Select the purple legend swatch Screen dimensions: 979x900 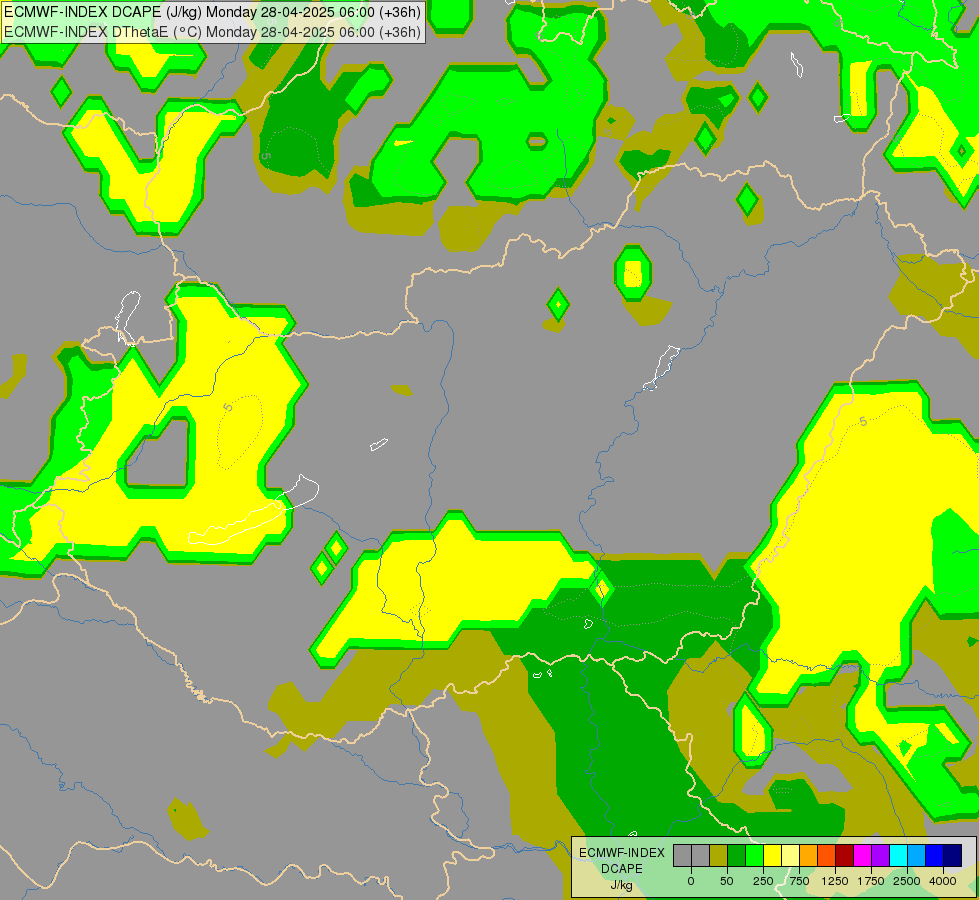tap(880, 855)
